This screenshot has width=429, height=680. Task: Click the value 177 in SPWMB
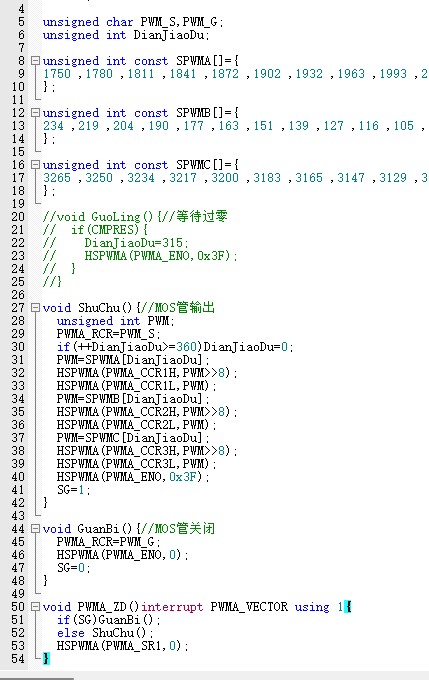tap(193, 126)
